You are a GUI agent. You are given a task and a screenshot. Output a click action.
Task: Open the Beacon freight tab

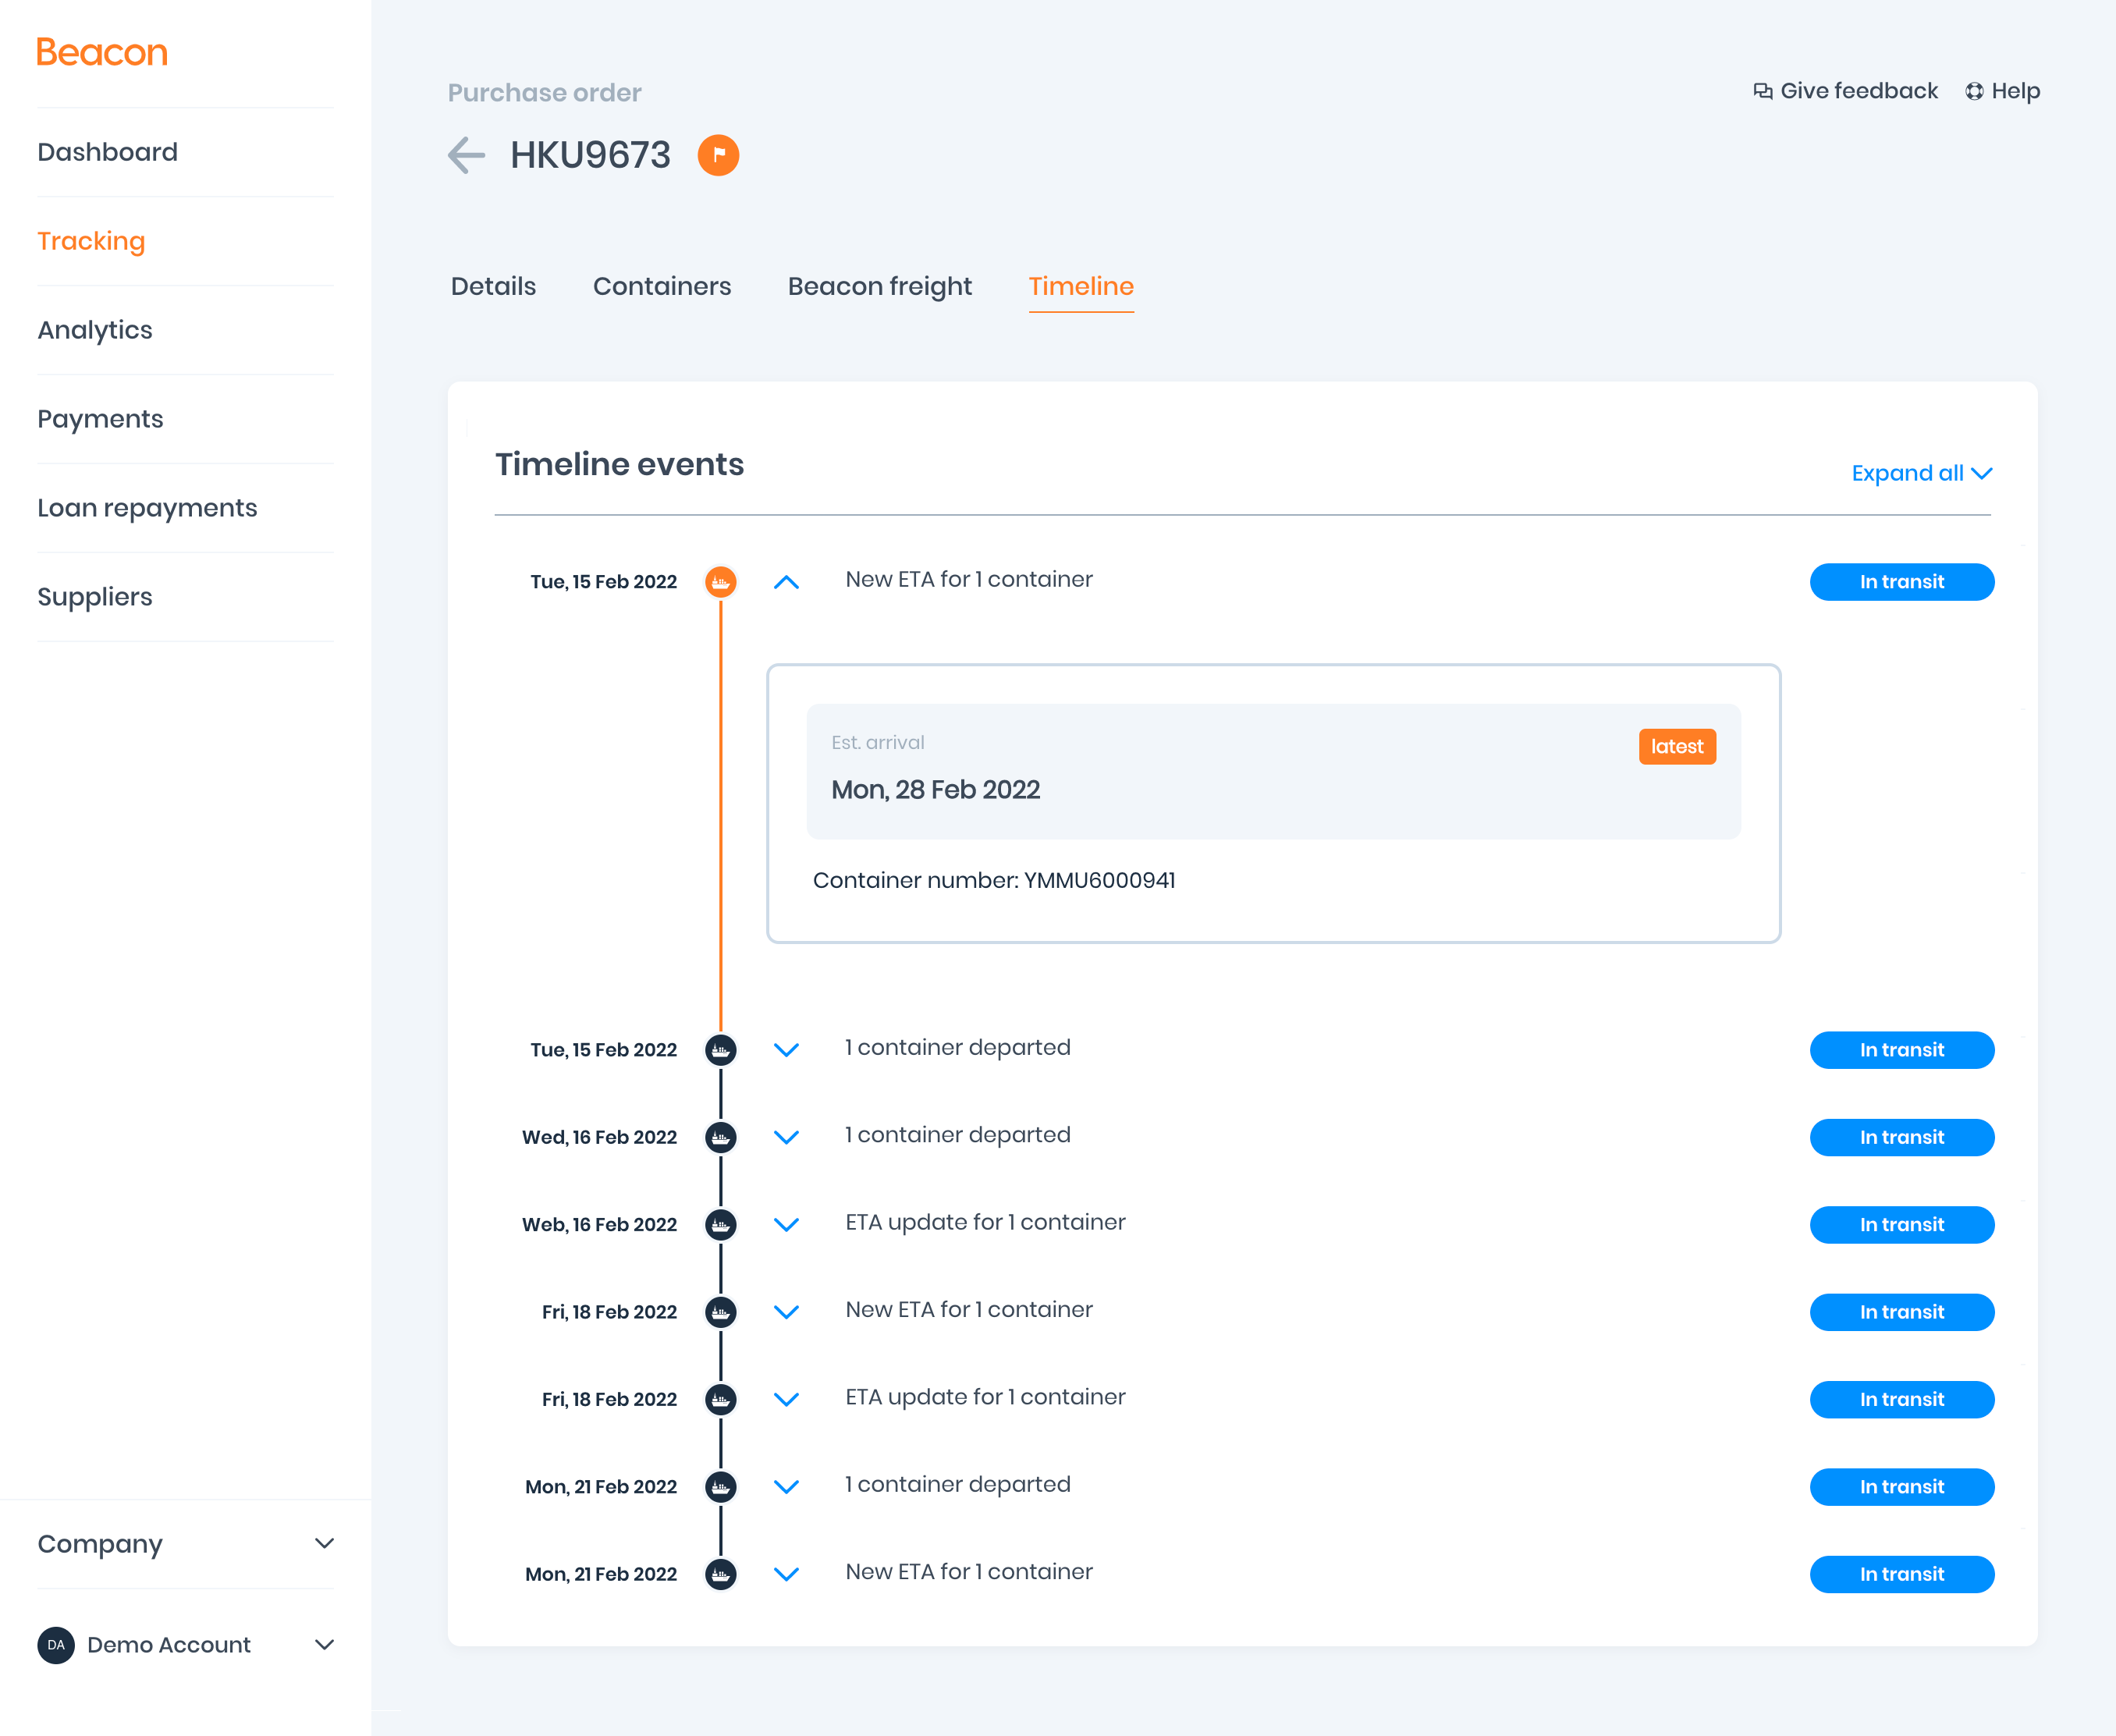879,286
